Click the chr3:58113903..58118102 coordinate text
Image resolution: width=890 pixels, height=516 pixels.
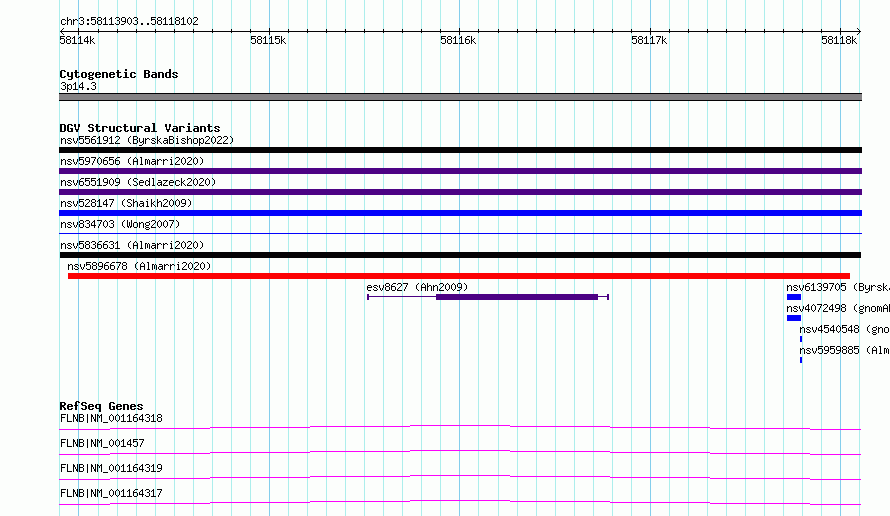(x=129, y=22)
